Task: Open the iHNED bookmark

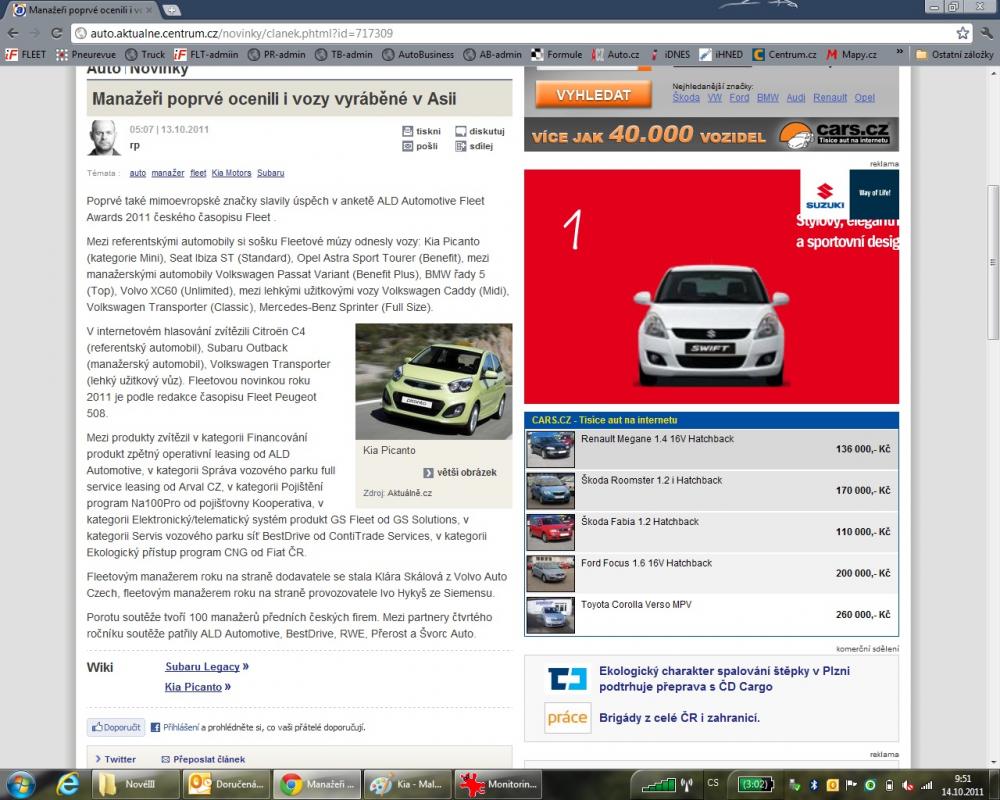Action: point(721,54)
